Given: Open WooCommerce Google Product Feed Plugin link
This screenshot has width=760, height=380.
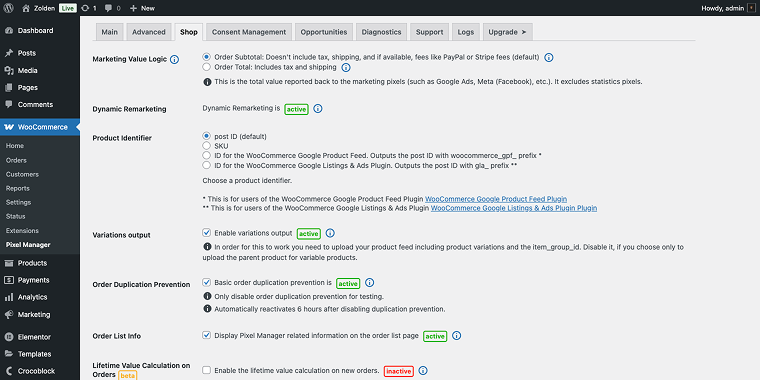Looking at the screenshot, I should pos(496,199).
